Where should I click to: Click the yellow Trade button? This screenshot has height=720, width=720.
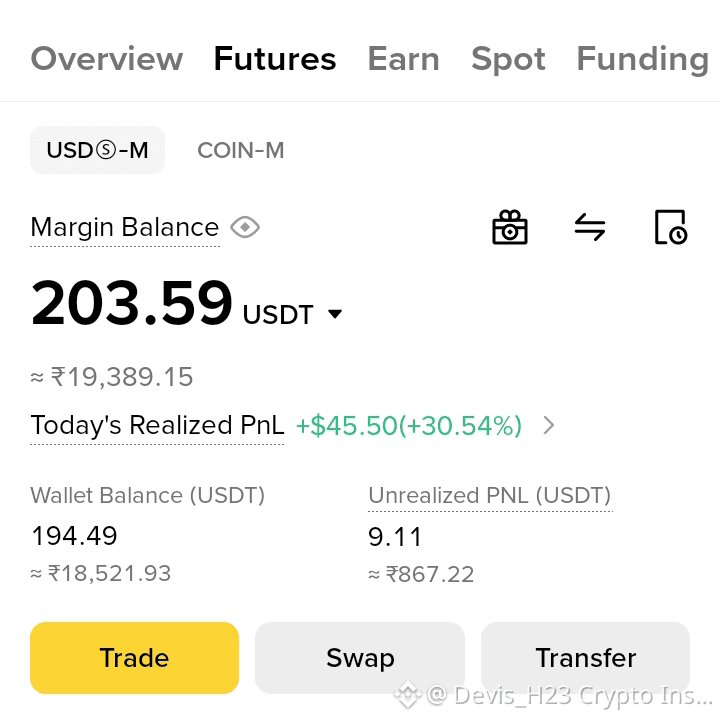(x=135, y=658)
